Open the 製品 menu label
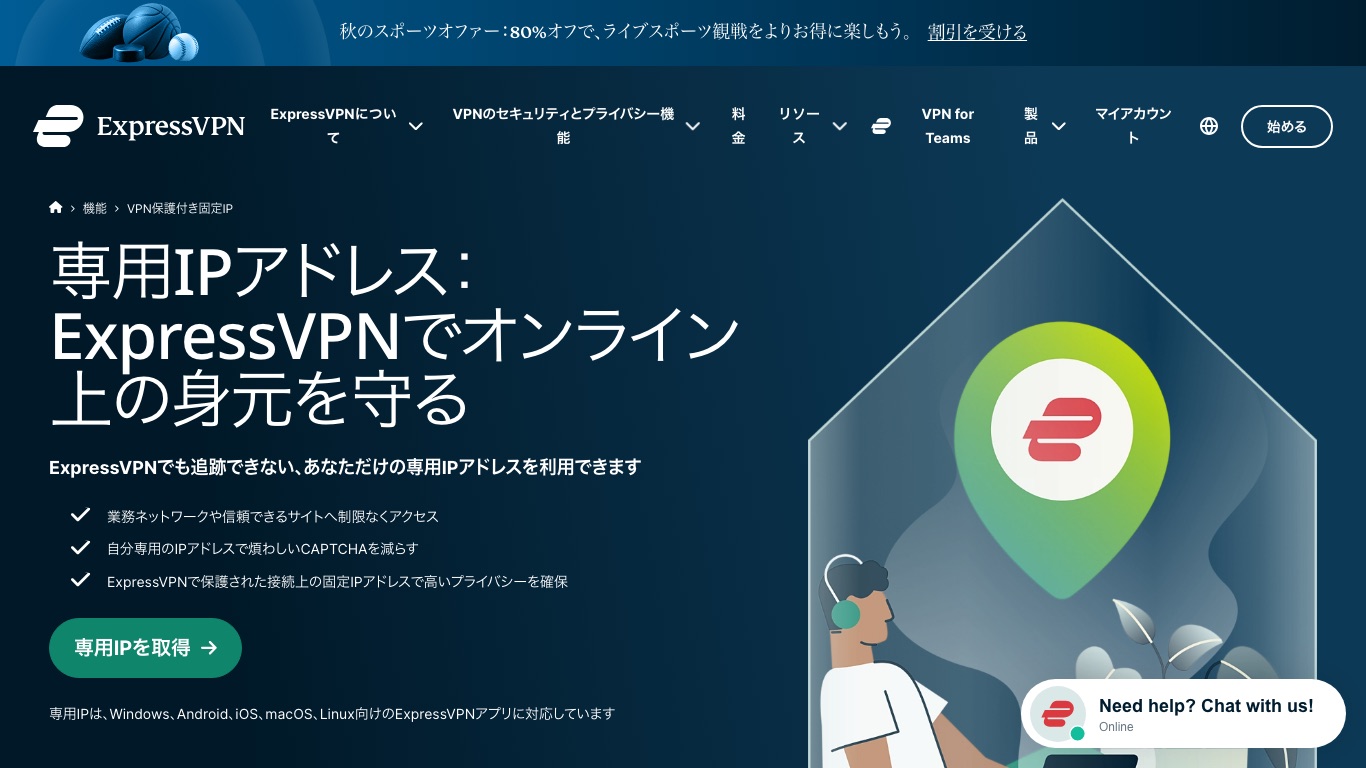Image resolution: width=1366 pixels, height=768 pixels. (1031, 126)
